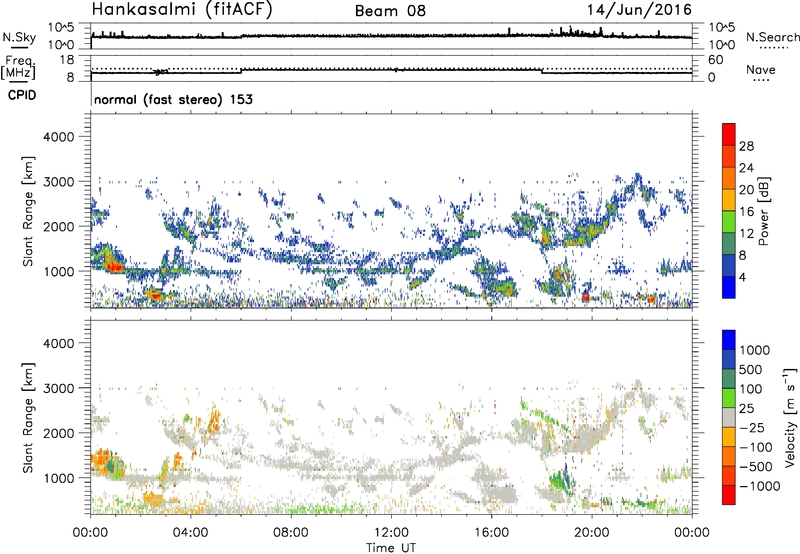Click the 4000 tick of the power panel
This screenshot has width=800, height=554.
(58, 137)
